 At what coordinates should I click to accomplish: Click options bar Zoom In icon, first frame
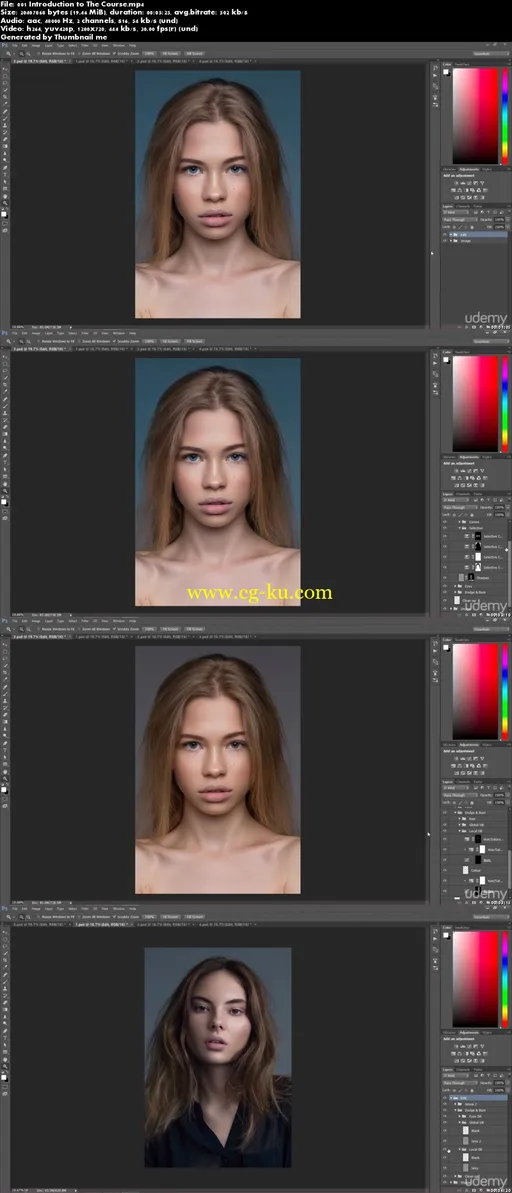(x=21, y=53)
